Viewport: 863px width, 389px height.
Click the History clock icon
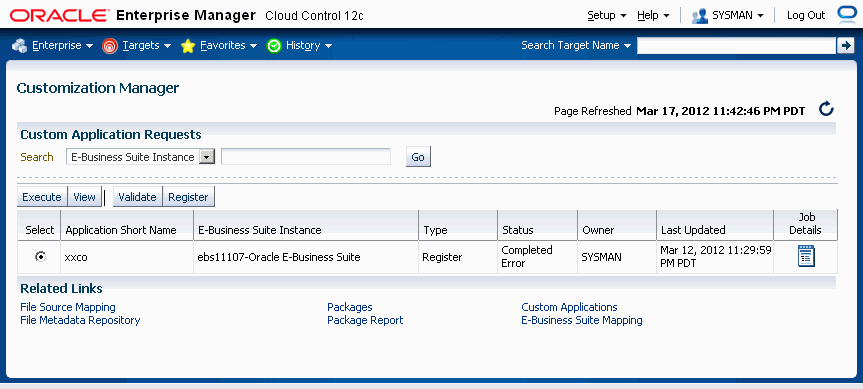tap(274, 46)
